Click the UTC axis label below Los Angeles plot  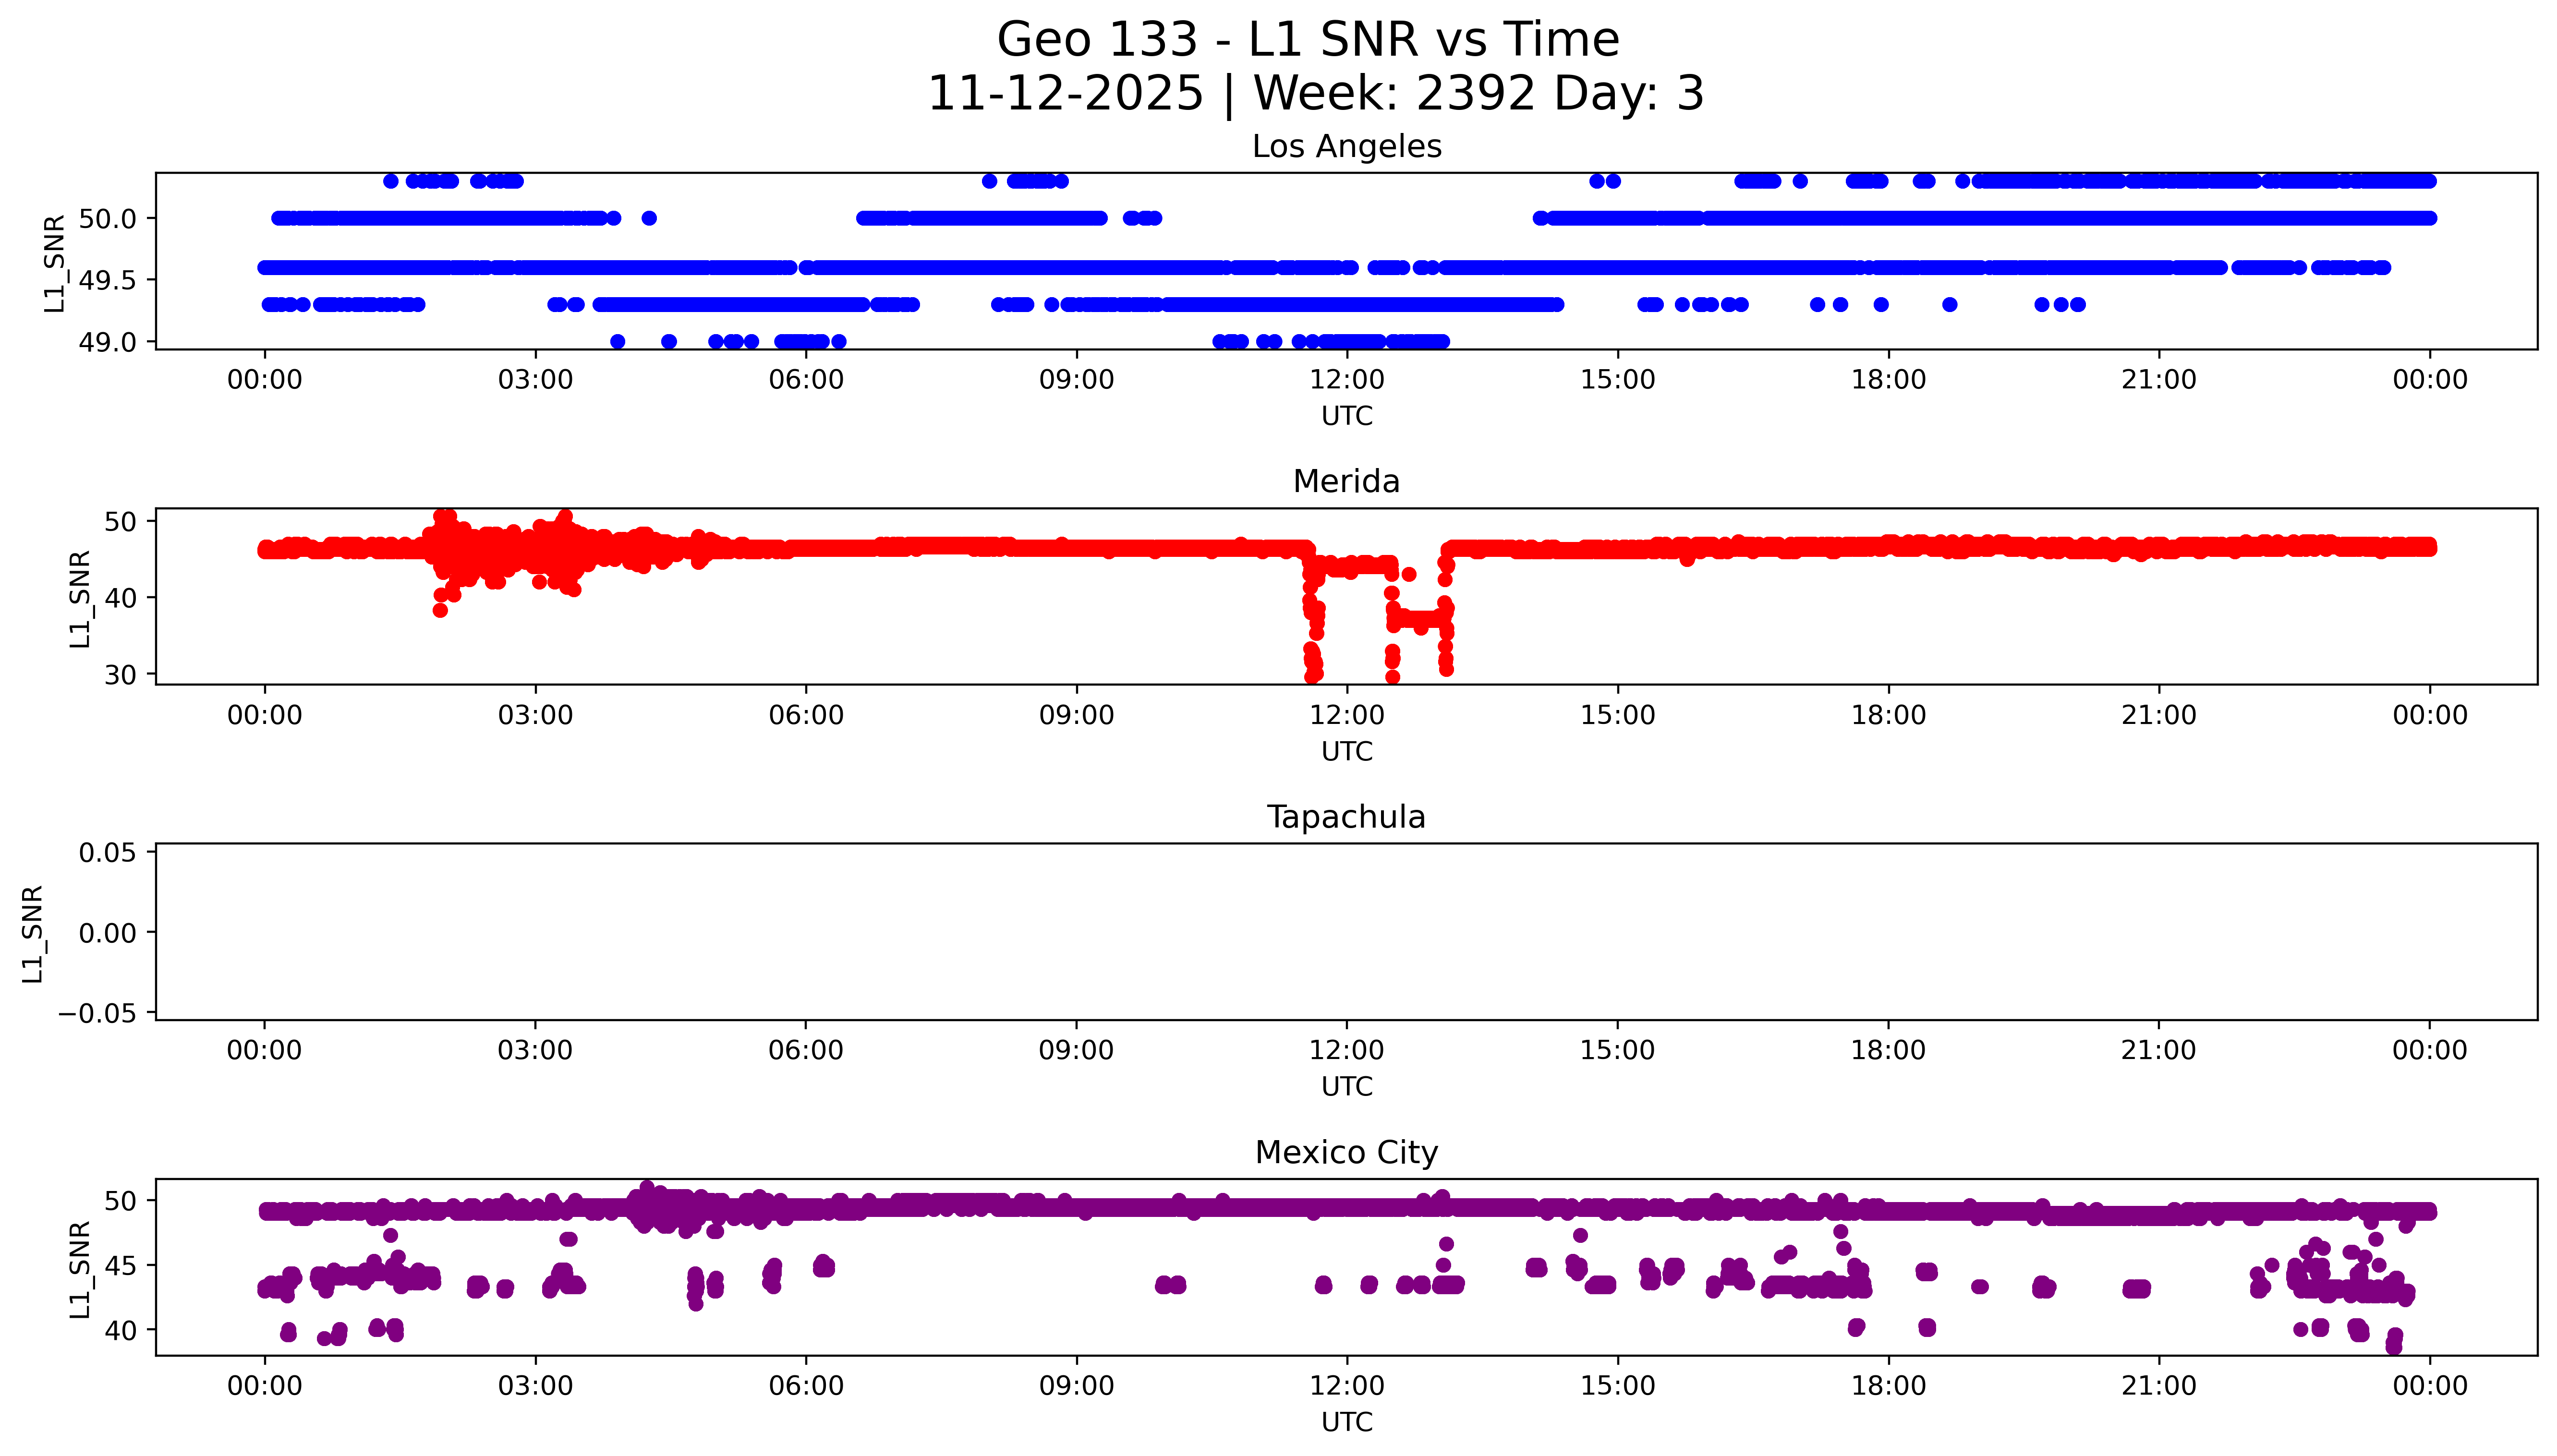pos(1346,416)
